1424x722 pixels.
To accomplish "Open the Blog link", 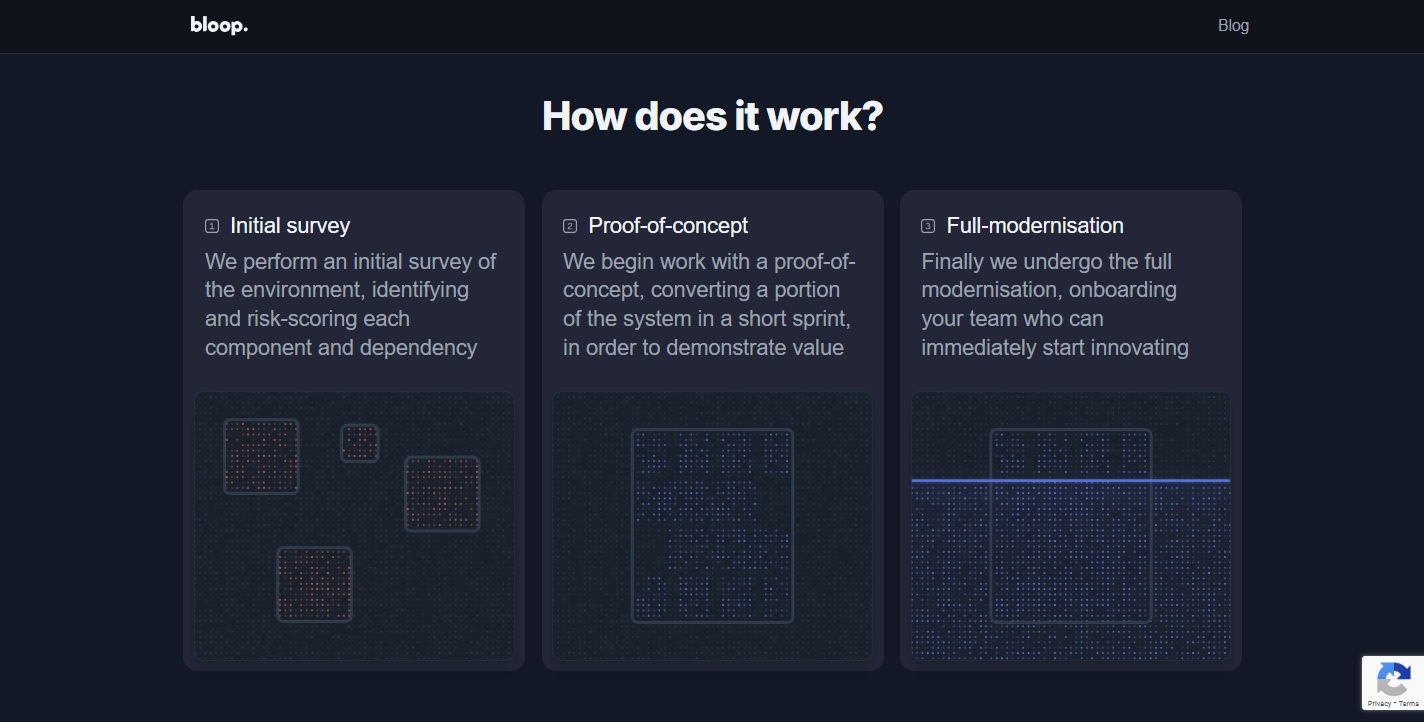I will (x=1233, y=26).
